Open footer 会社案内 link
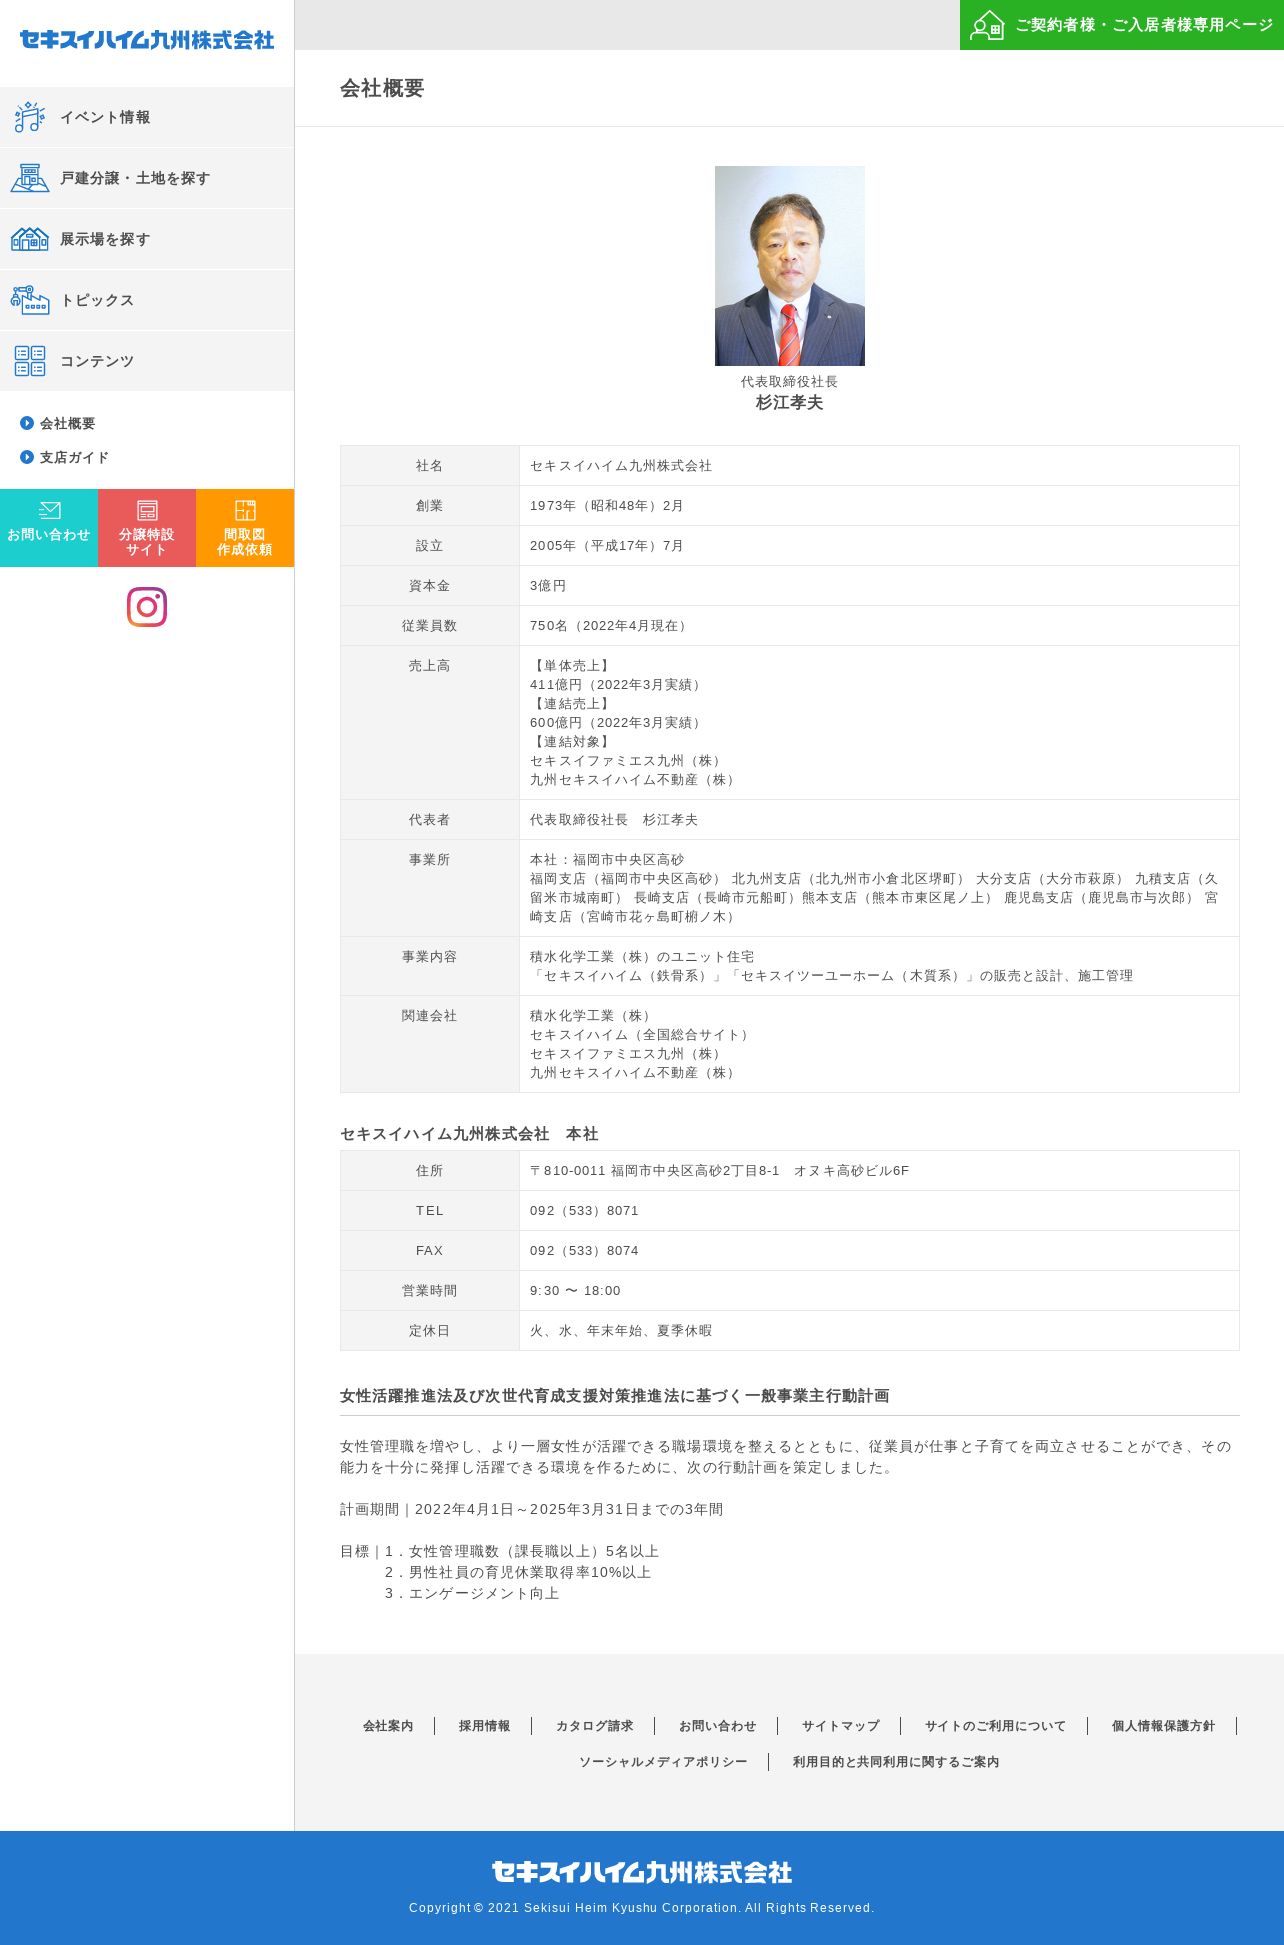Viewport: 1284px width, 1945px height. click(388, 1726)
